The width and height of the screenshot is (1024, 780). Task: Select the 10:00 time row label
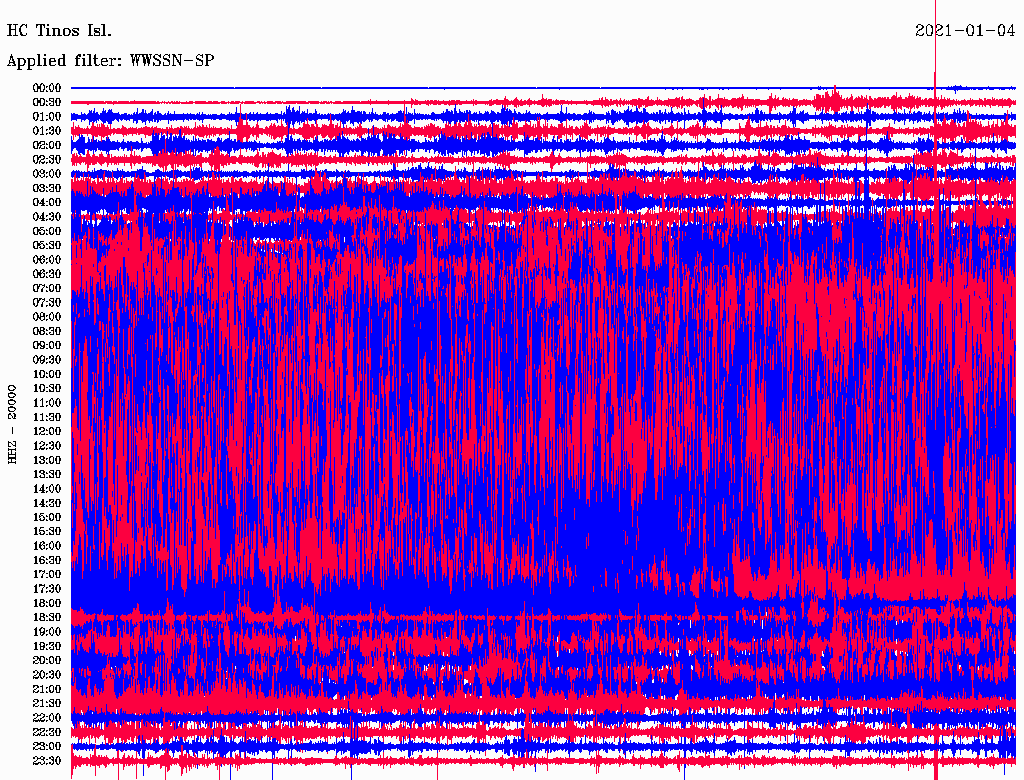point(47,374)
